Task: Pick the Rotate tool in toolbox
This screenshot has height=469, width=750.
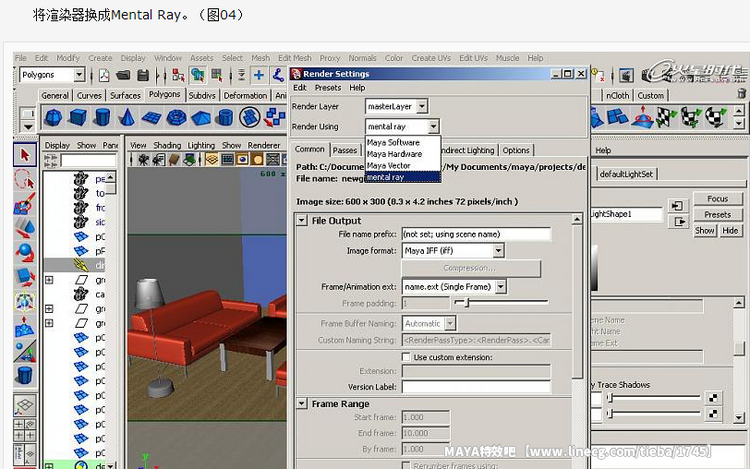Action: [24, 252]
